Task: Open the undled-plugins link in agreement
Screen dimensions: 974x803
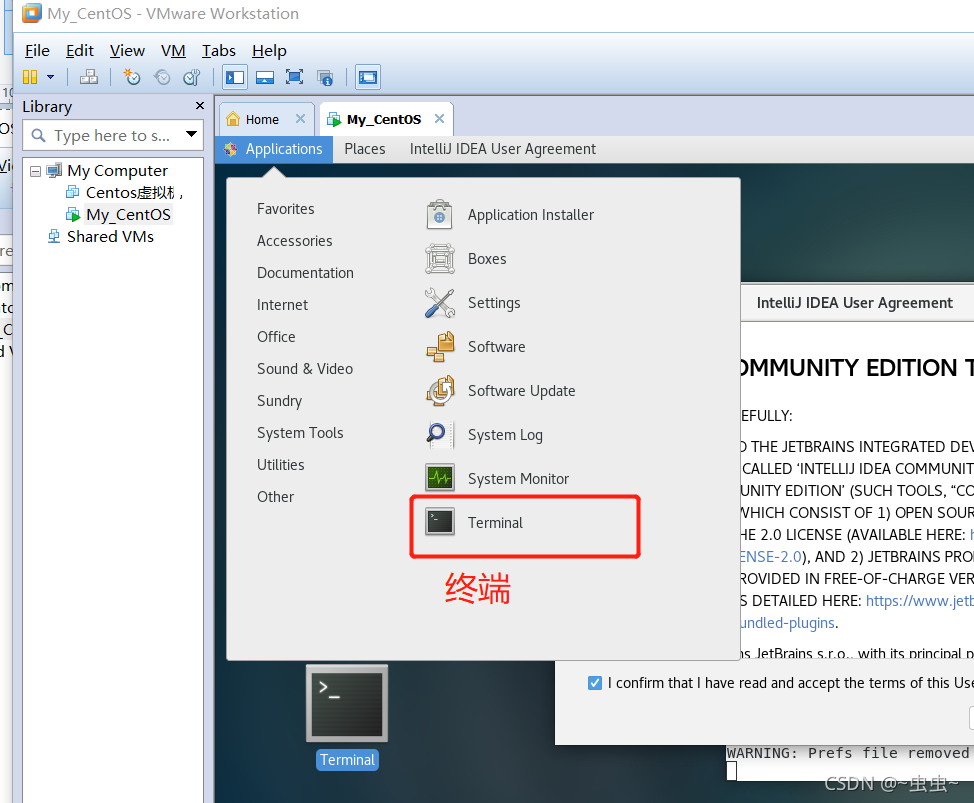Action: 788,623
